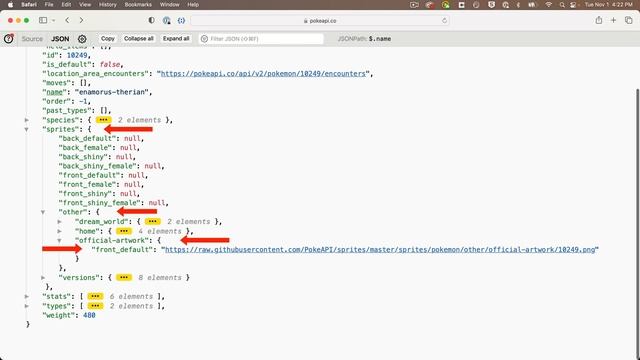Click the JSON viewer braces extension icon
640x360 pixels.
[181, 20]
